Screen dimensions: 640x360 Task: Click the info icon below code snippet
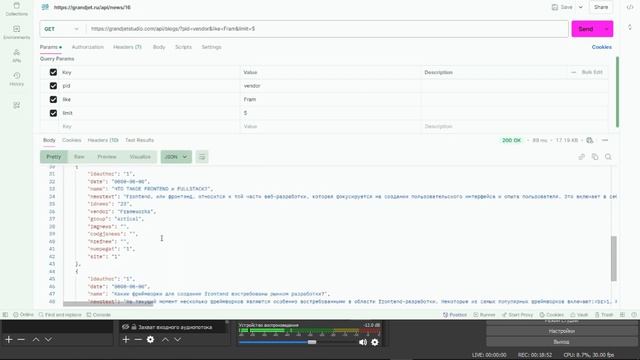click(630, 27)
